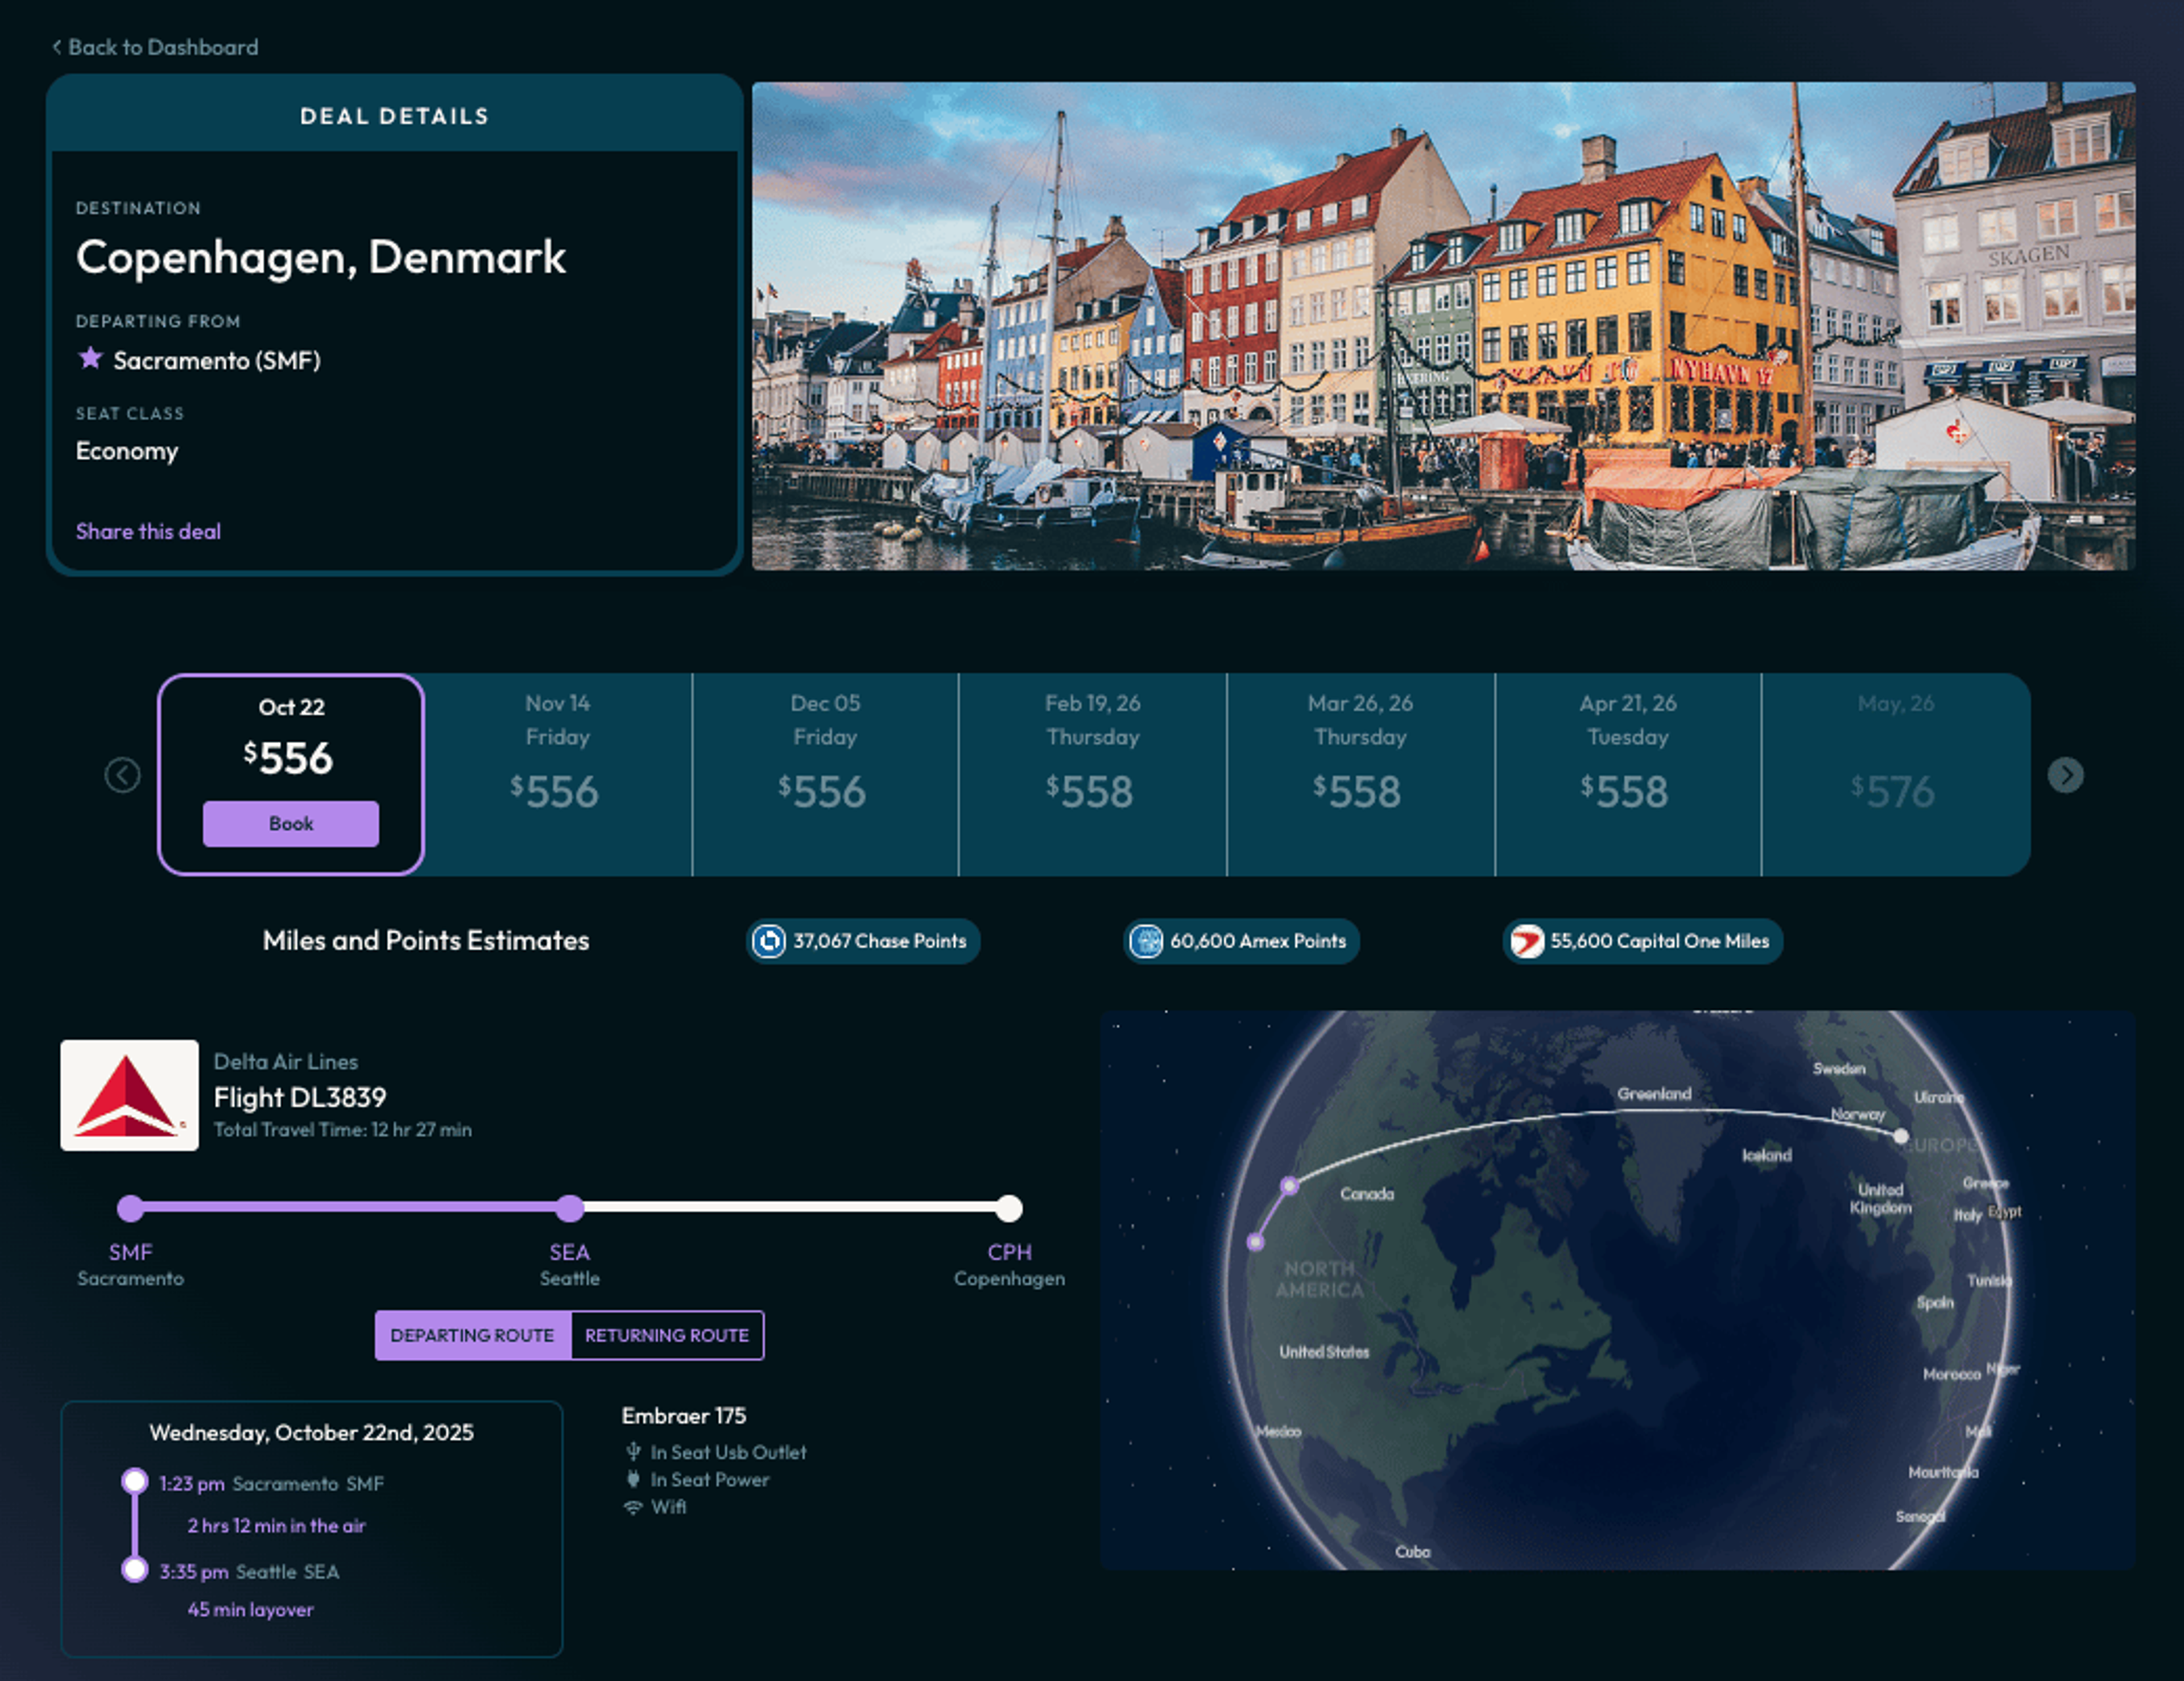The image size is (2184, 1681).
Task: Click the Delta Air Lines logo
Action: (x=129, y=1095)
